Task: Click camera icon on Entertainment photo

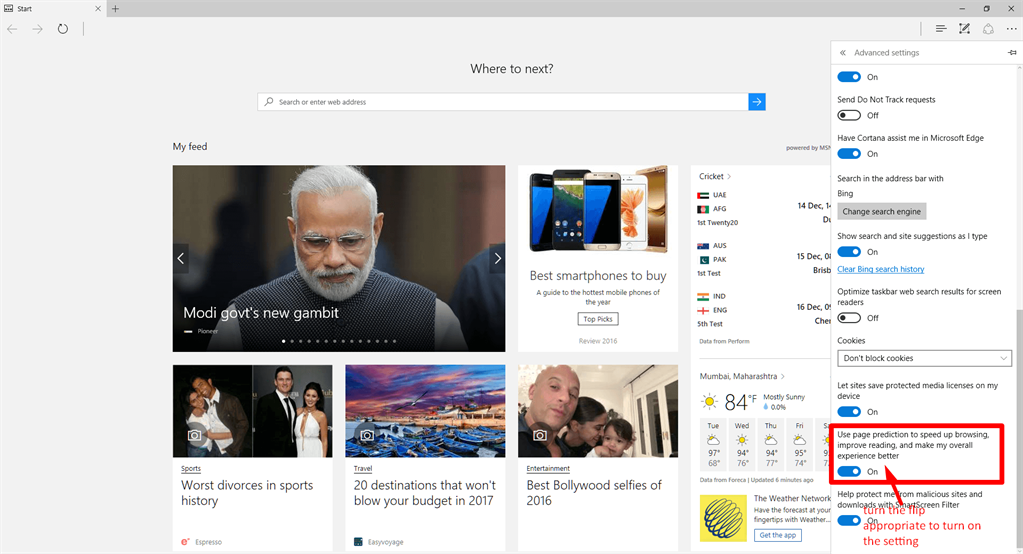Action: (x=540, y=435)
